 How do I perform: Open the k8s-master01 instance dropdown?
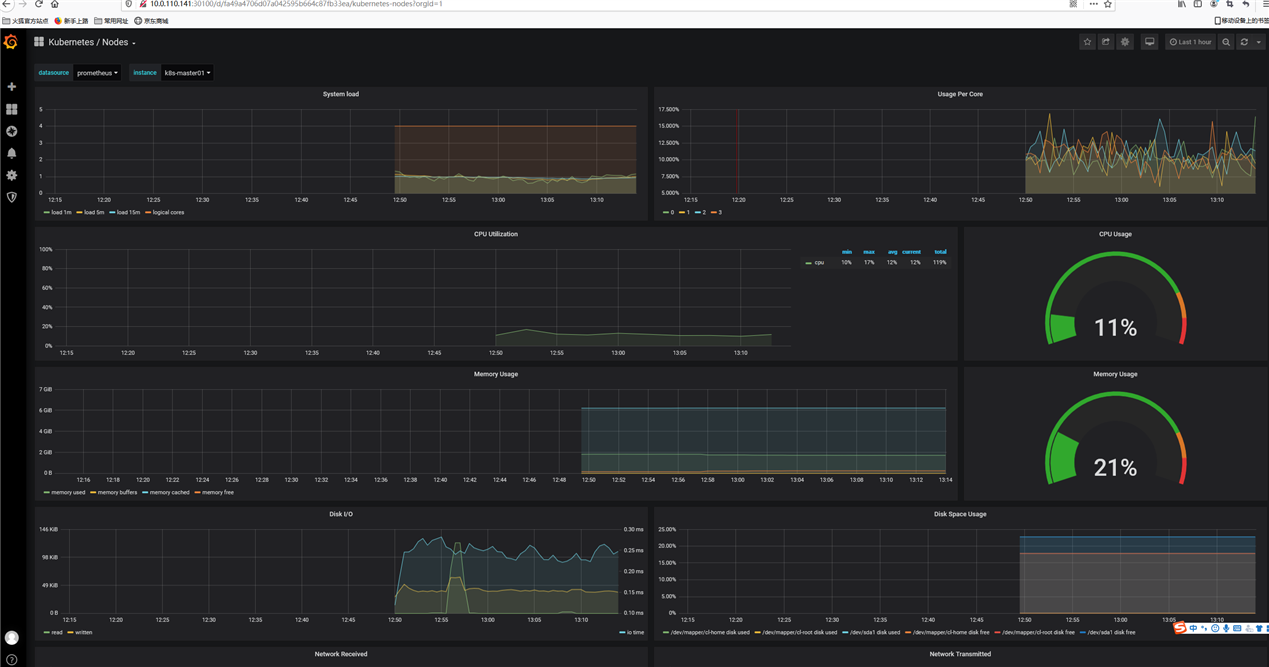[187, 73]
